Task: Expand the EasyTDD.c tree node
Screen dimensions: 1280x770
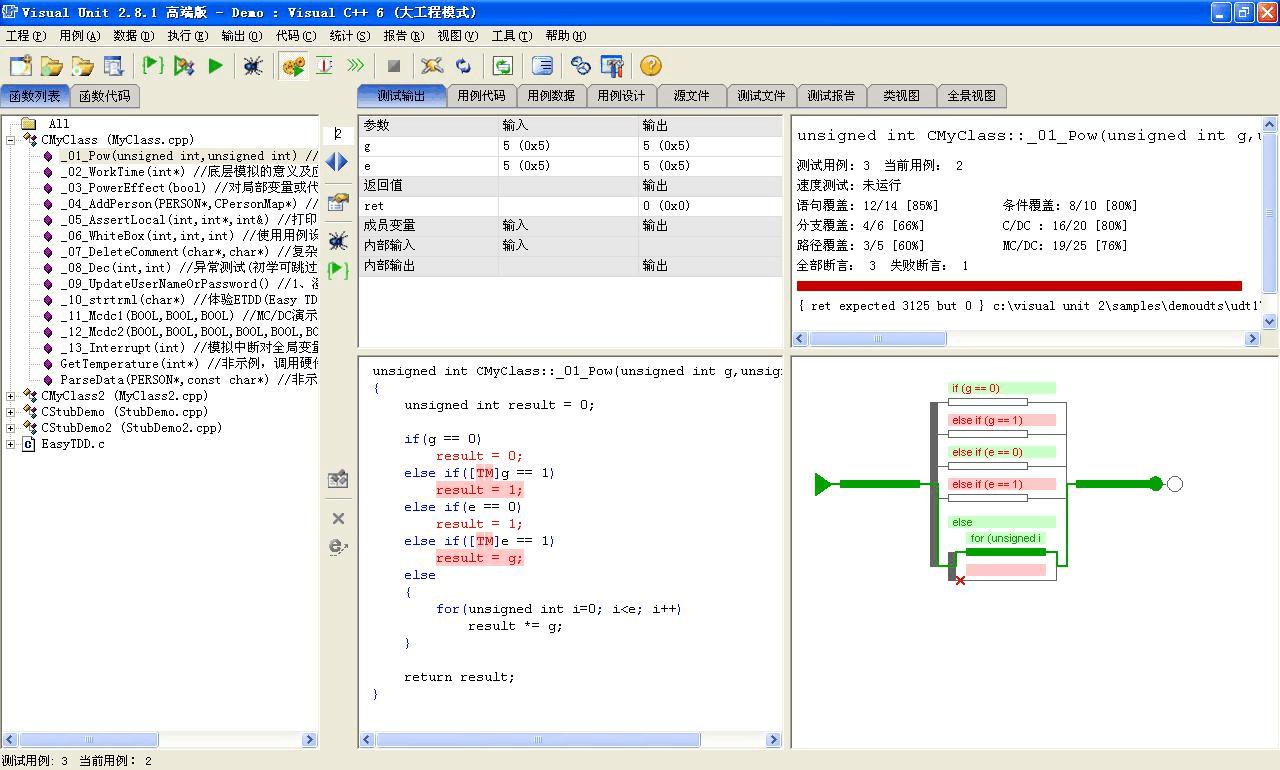Action: (10, 444)
